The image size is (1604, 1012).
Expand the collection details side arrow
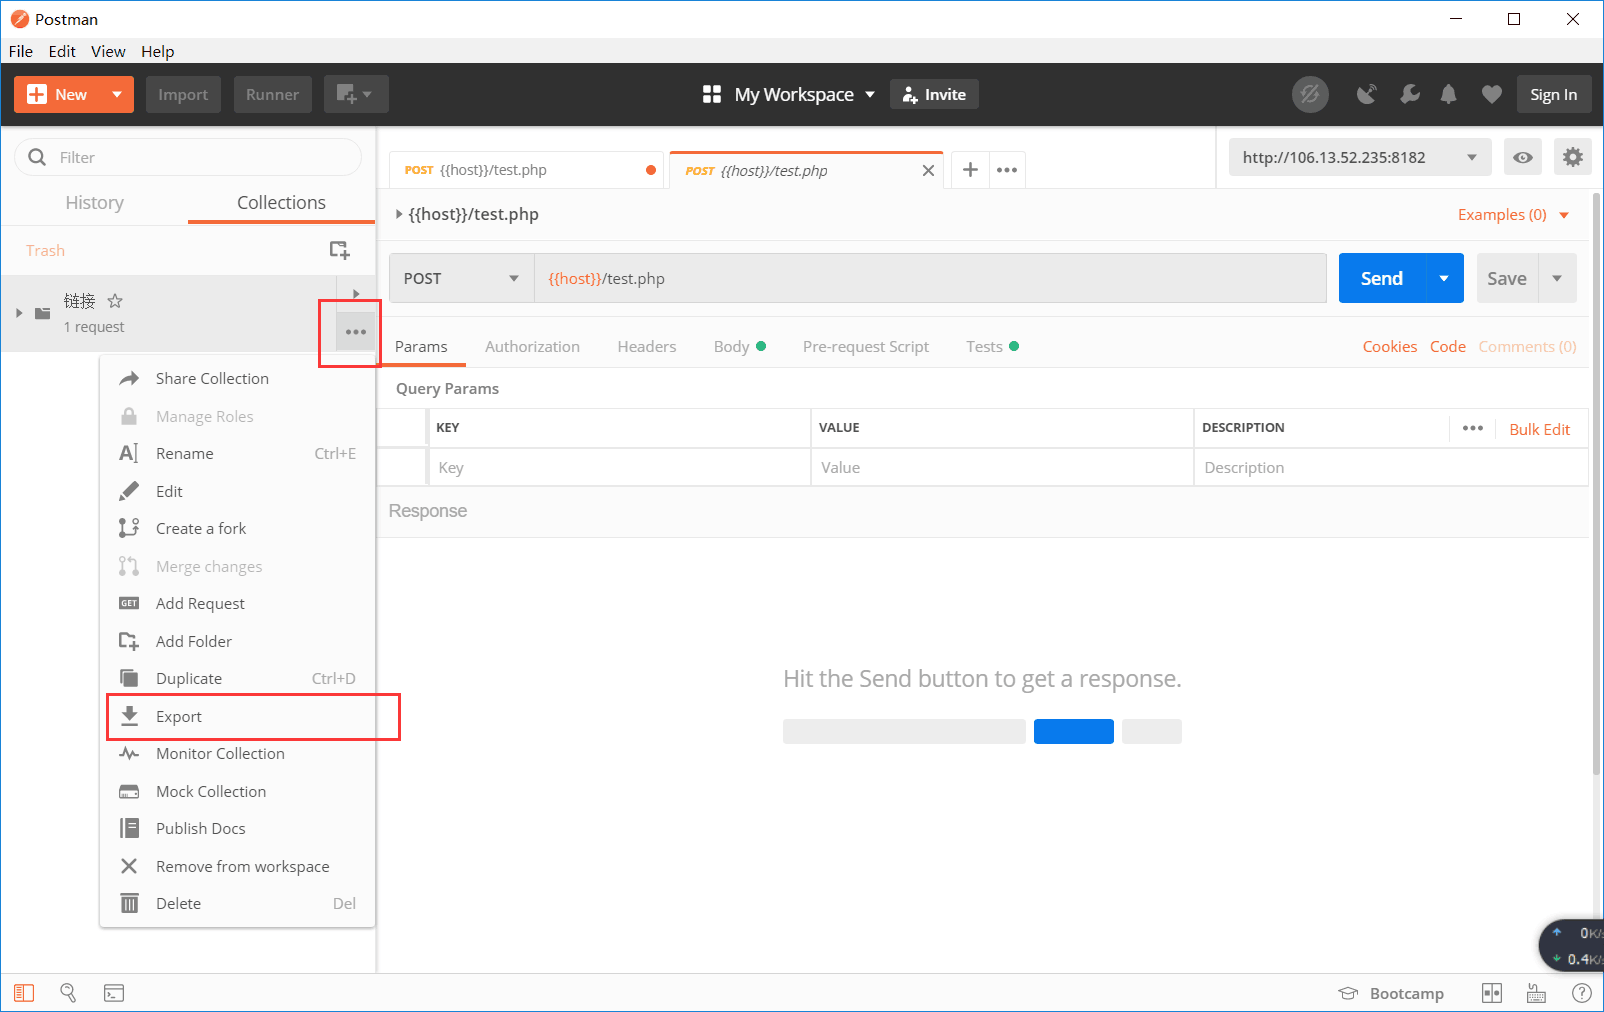356,294
